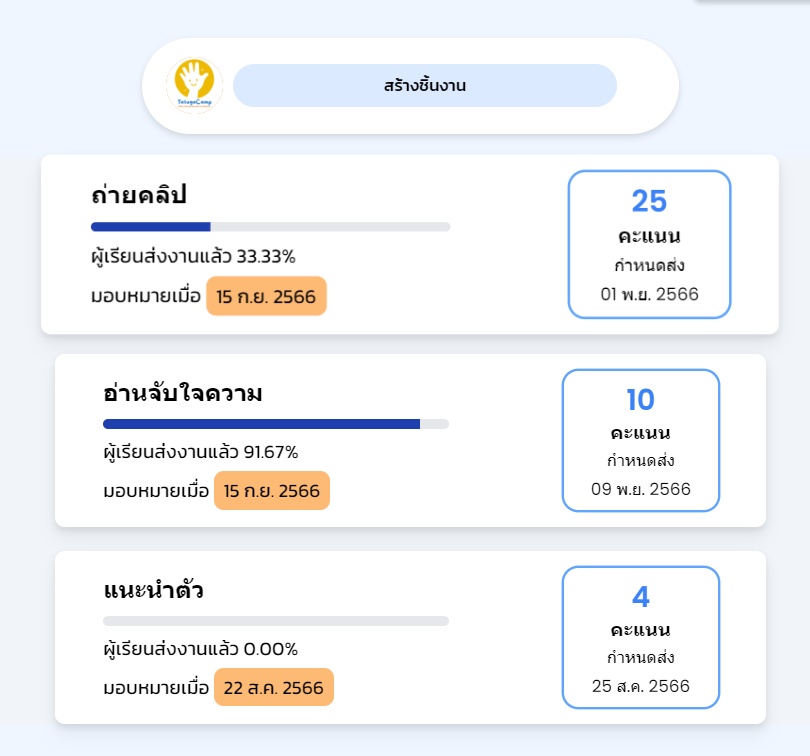810x756 pixels.
Task: Click the สร้างชิ้นงาน create assignment button
Action: tap(425, 85)
